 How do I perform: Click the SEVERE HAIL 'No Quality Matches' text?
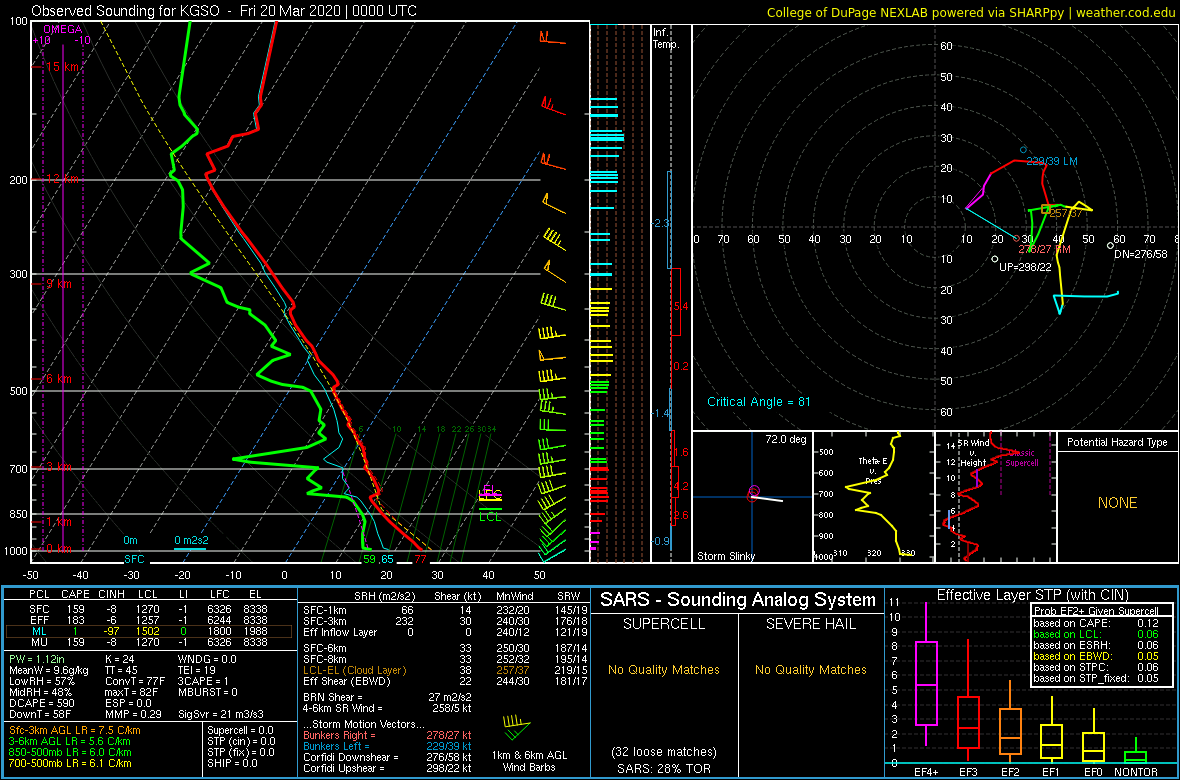[810, 669]
